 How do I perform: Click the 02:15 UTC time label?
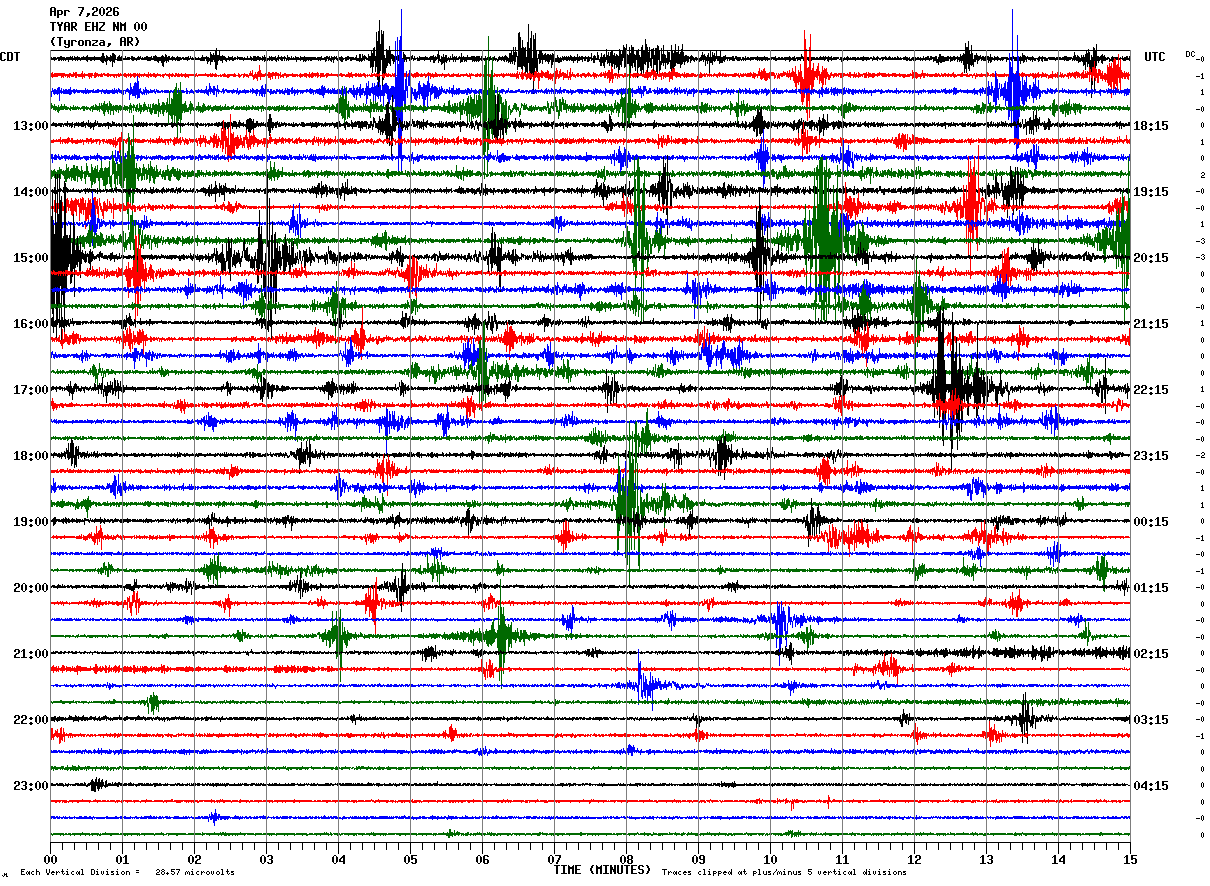point(1151,654)
